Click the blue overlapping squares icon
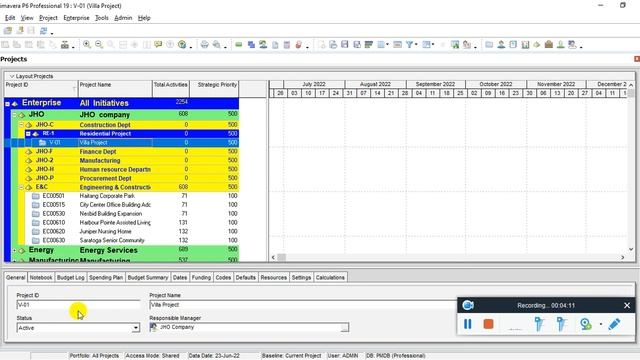The image size is (640, 360). click(x=251, y=44)
